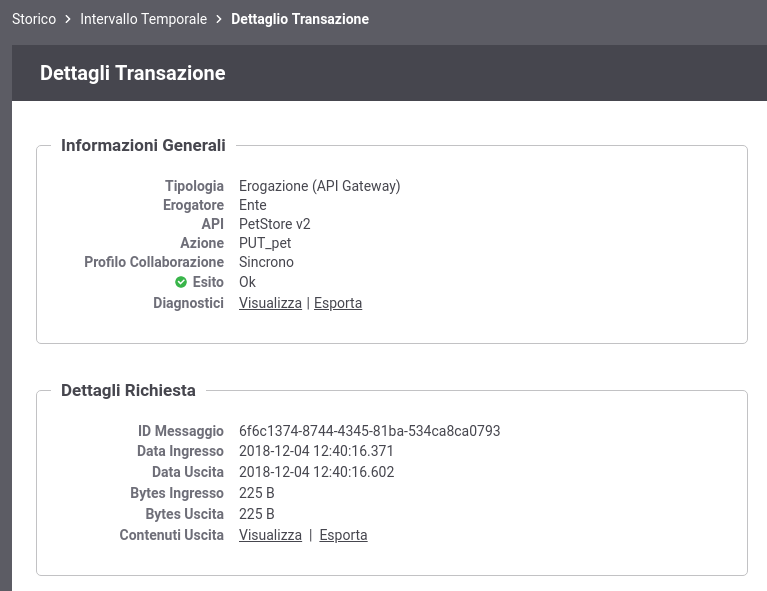Click the Bytes Ingresso 225 B value
Viewport: 767px width, 591px height.
coord(256,493)
